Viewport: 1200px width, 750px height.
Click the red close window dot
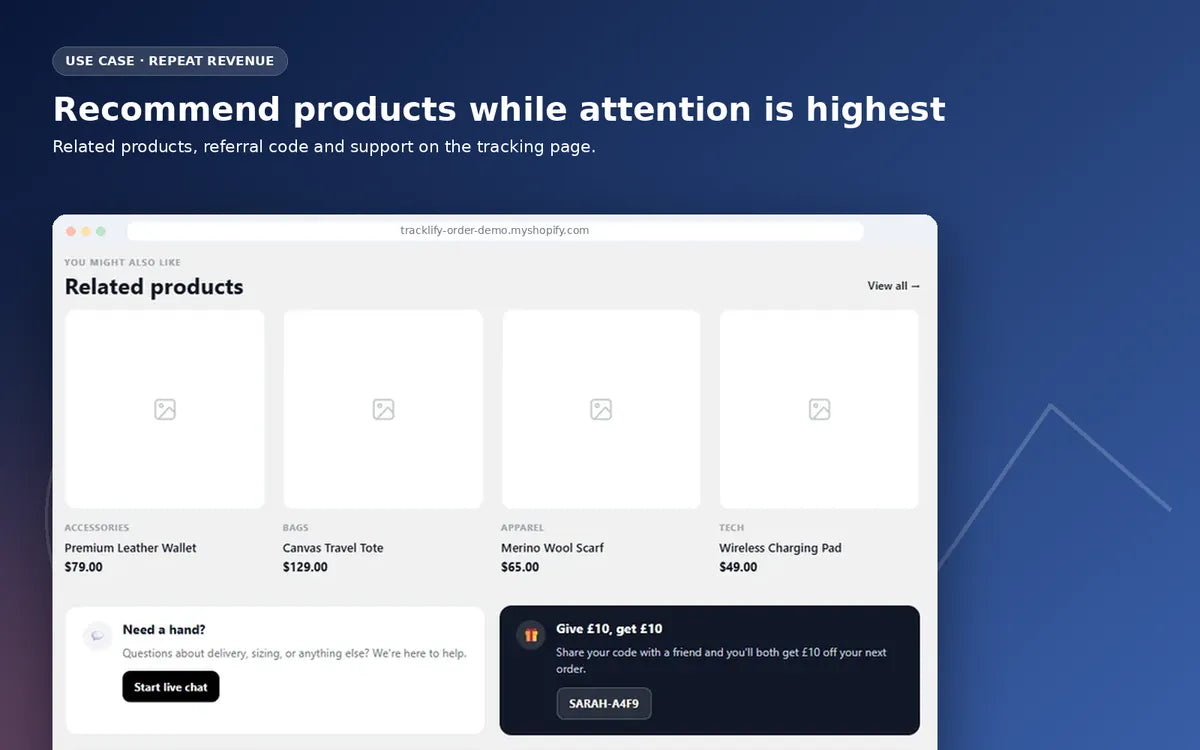(71, 231)
